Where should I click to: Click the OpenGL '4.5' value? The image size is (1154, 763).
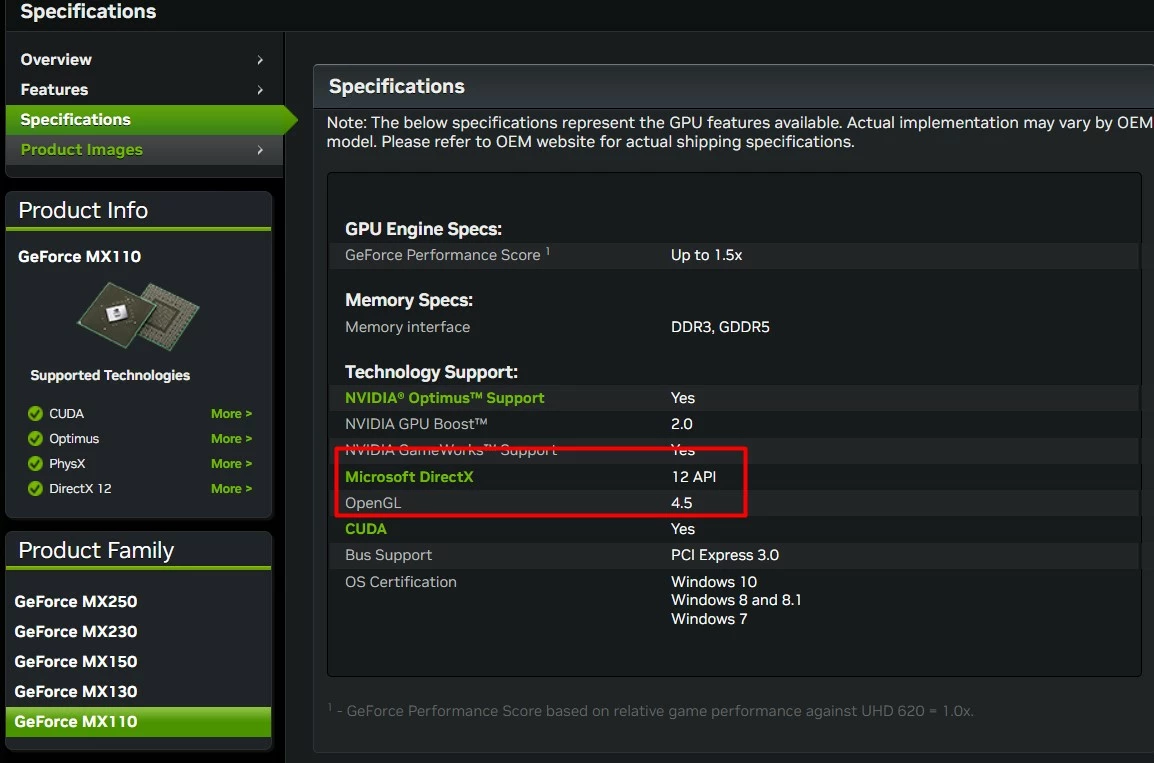pos(682,503)
